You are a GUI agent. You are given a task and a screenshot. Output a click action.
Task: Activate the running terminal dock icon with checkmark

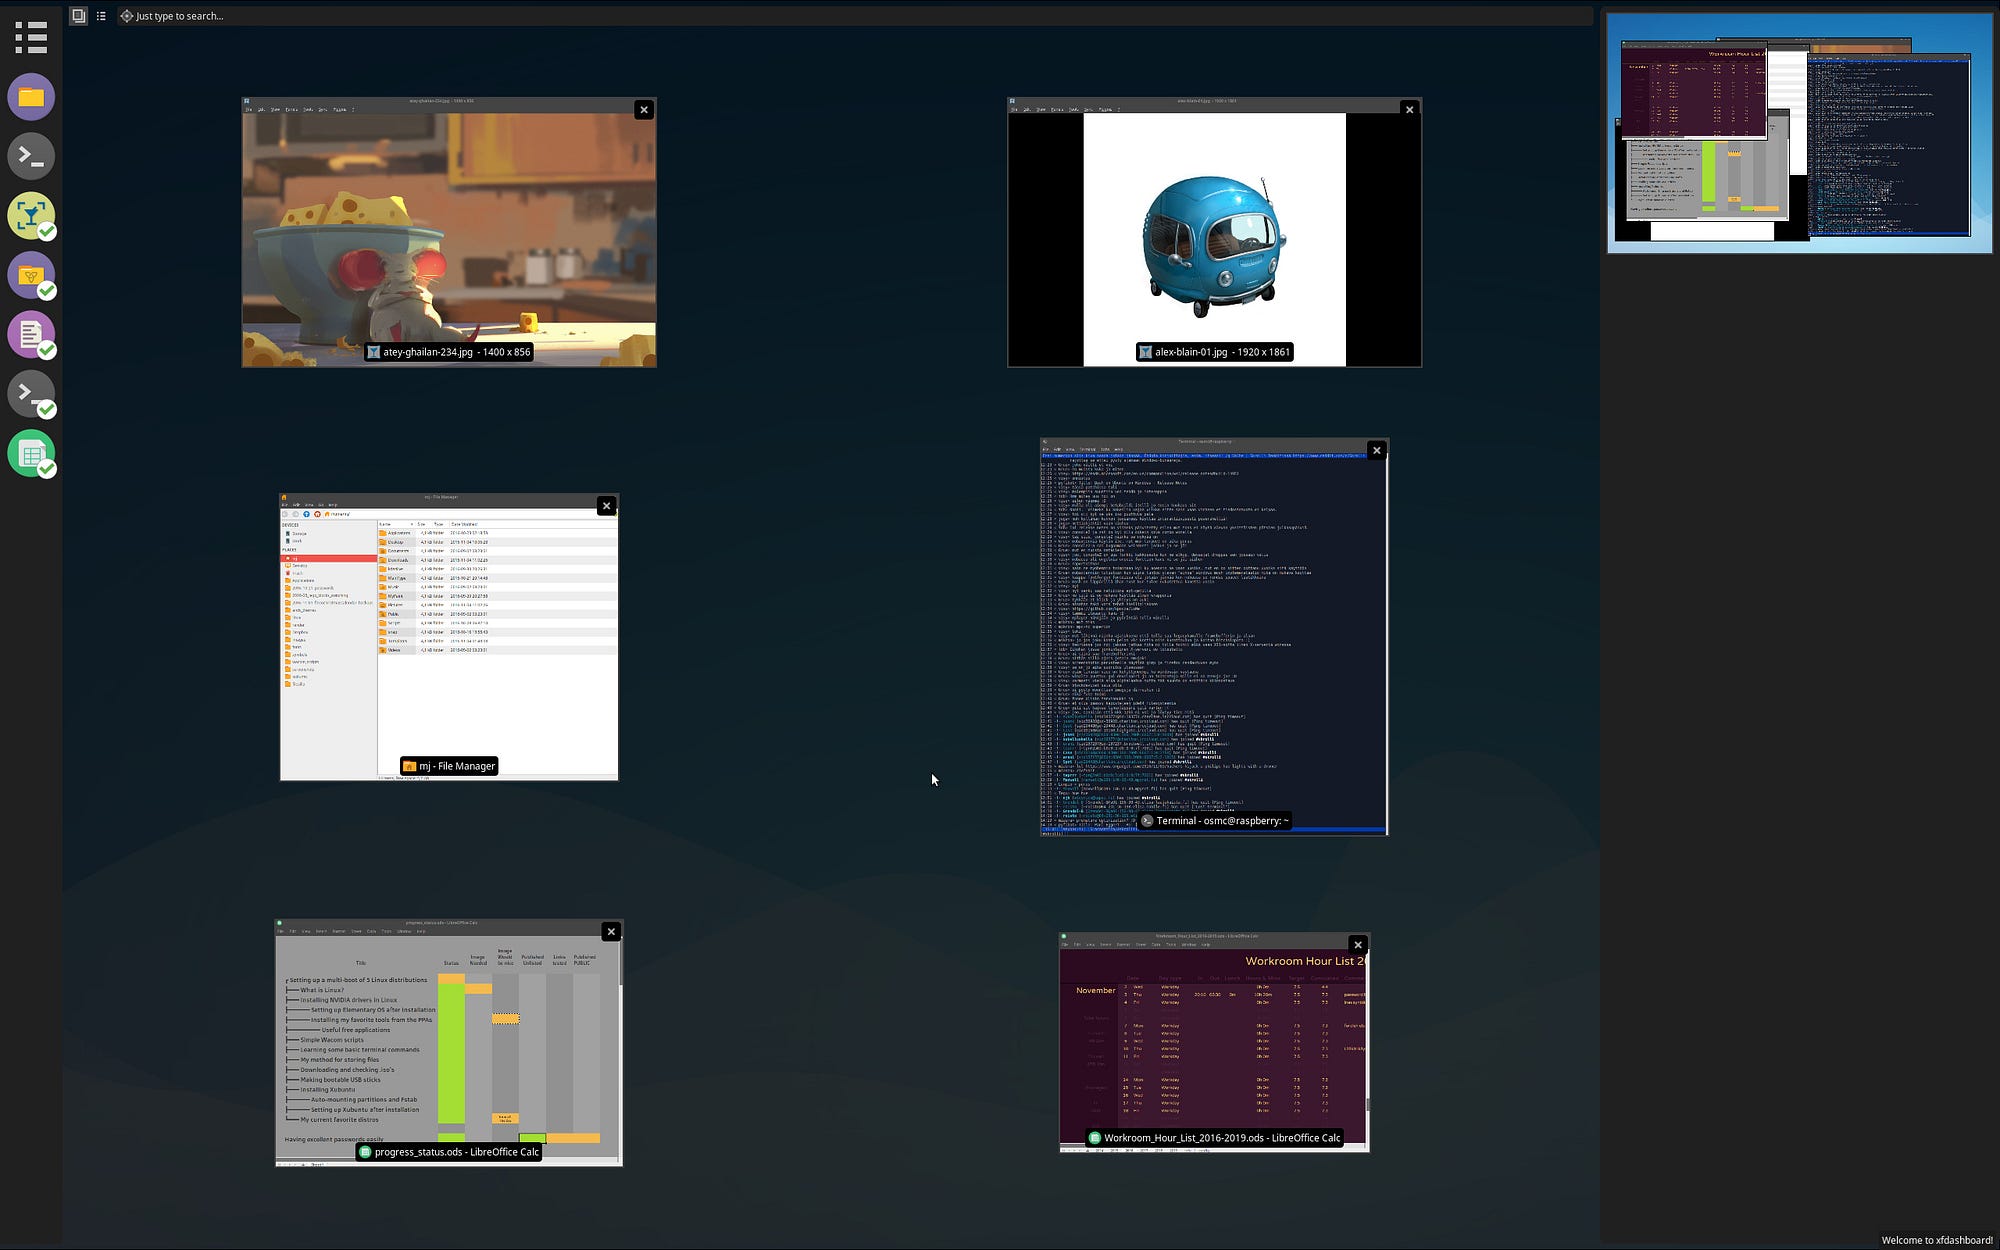click(31, 394)
